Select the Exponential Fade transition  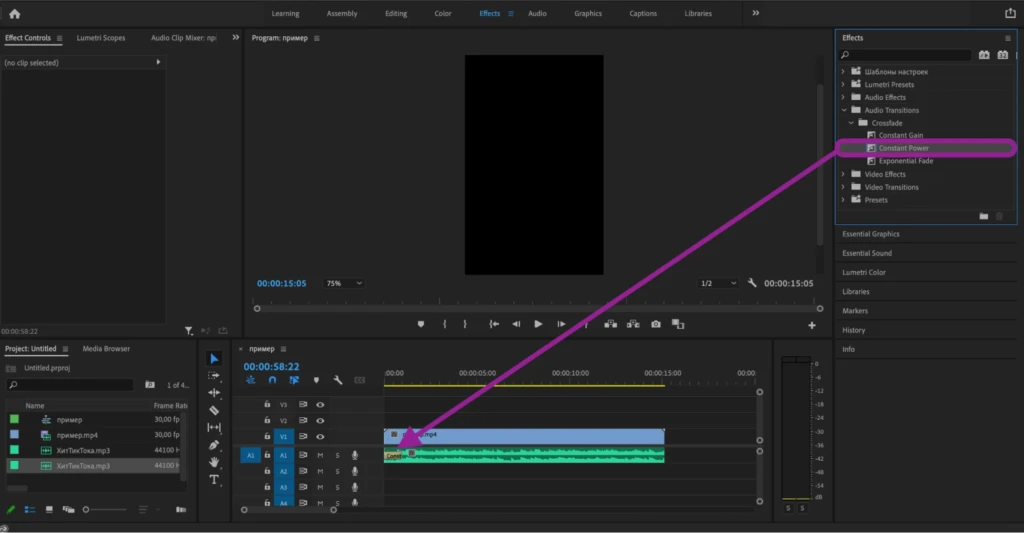[x=905, y=161]
